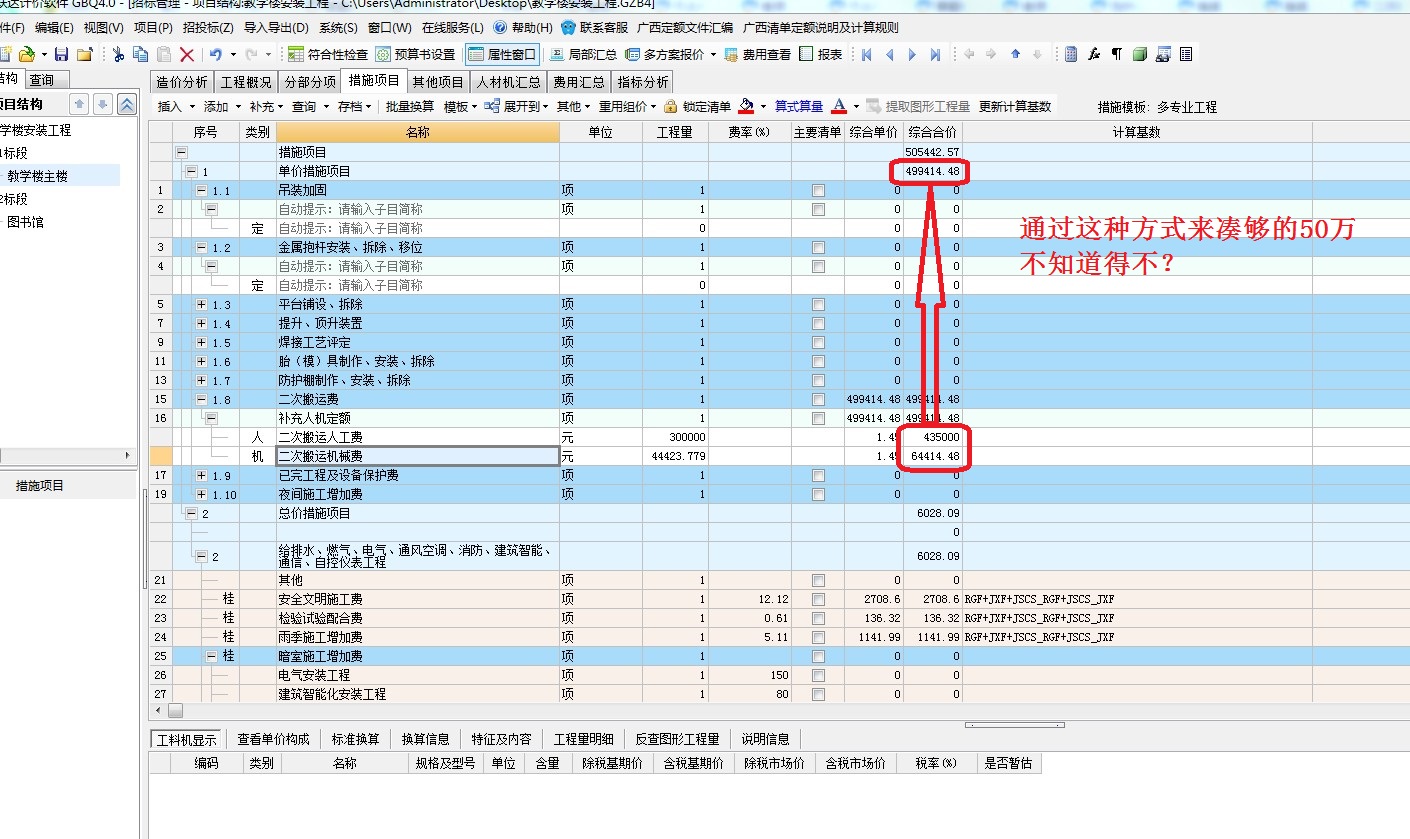The width and height of the screenshot is (1410, 839).
Task: Toggle 主要清单 checkbox for 安全文明施工费
Action: (819, 599)
